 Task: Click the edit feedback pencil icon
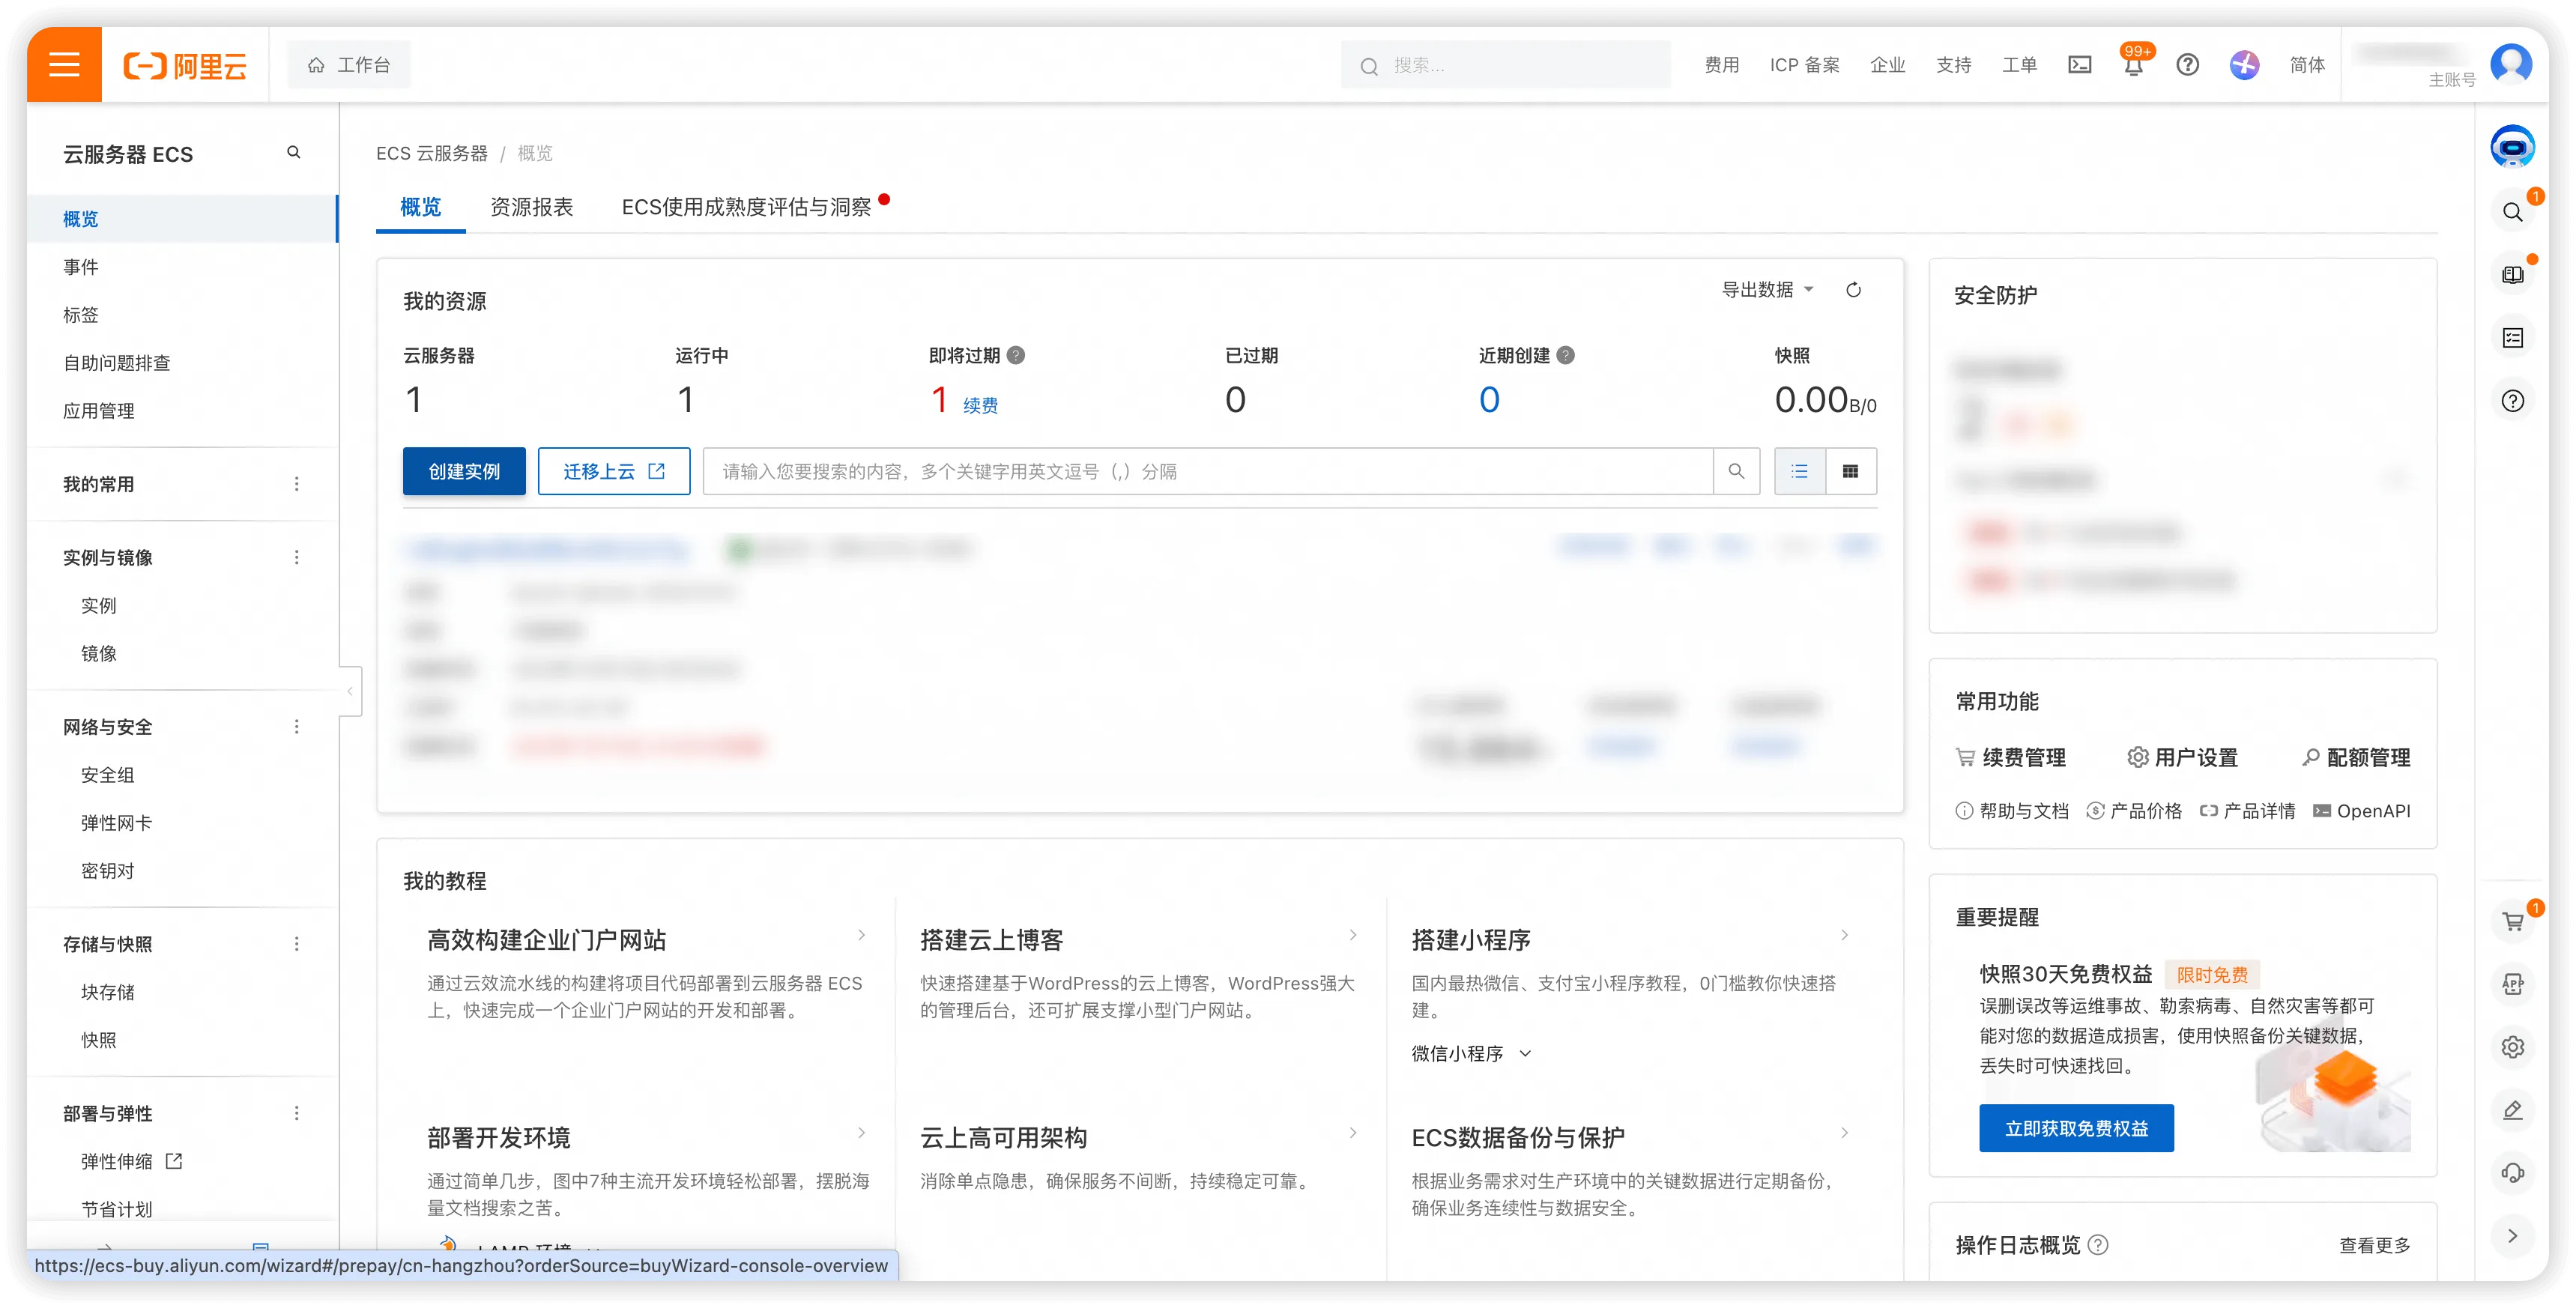click(2512, 1110)
